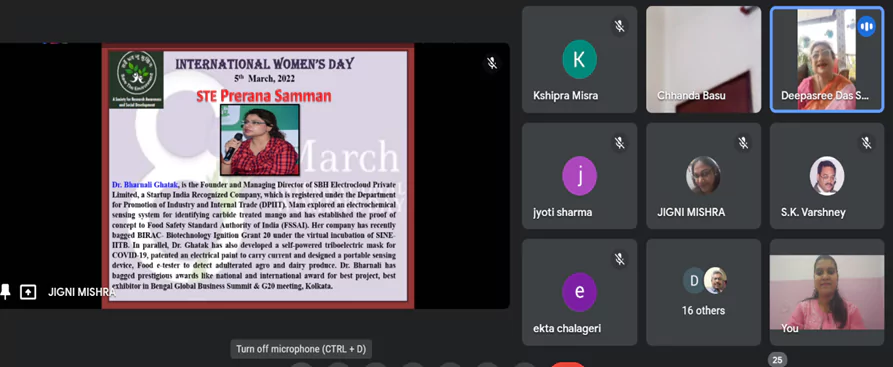The image size is (893, 367).
Task: Click the muted mic icon on ekta chalageri's tile
Action: pyautogui.click(x=620, y=259)
